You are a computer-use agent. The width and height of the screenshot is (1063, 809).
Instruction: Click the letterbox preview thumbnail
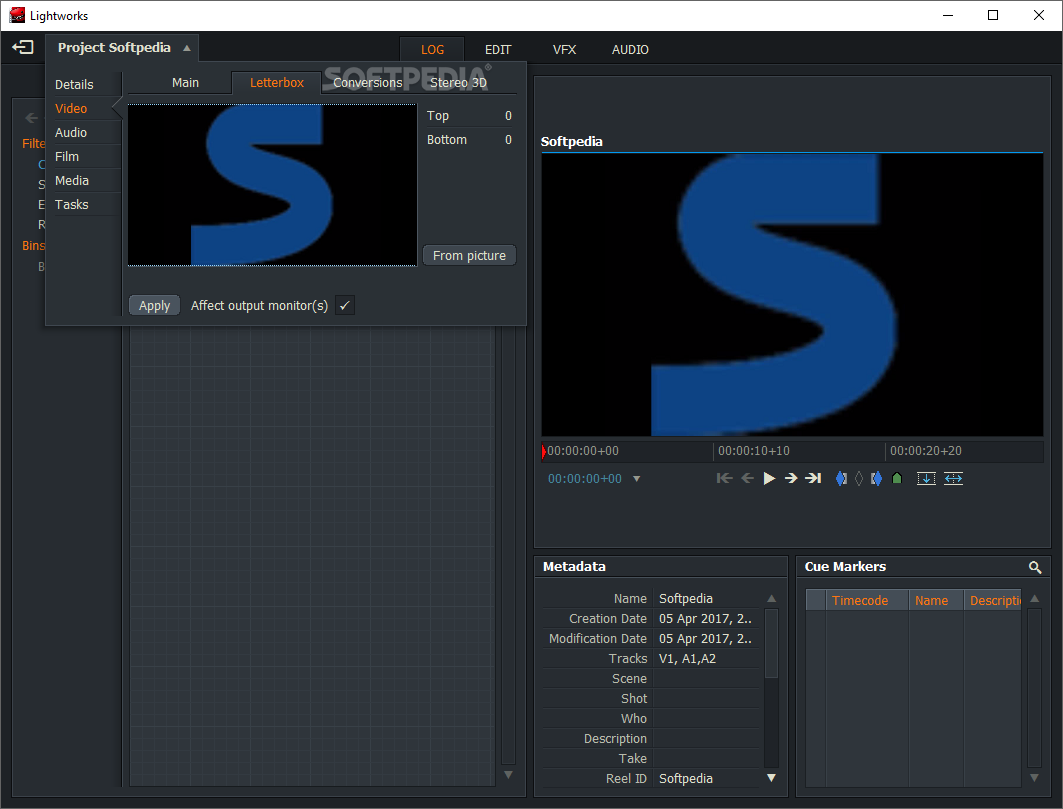(272, 184)
